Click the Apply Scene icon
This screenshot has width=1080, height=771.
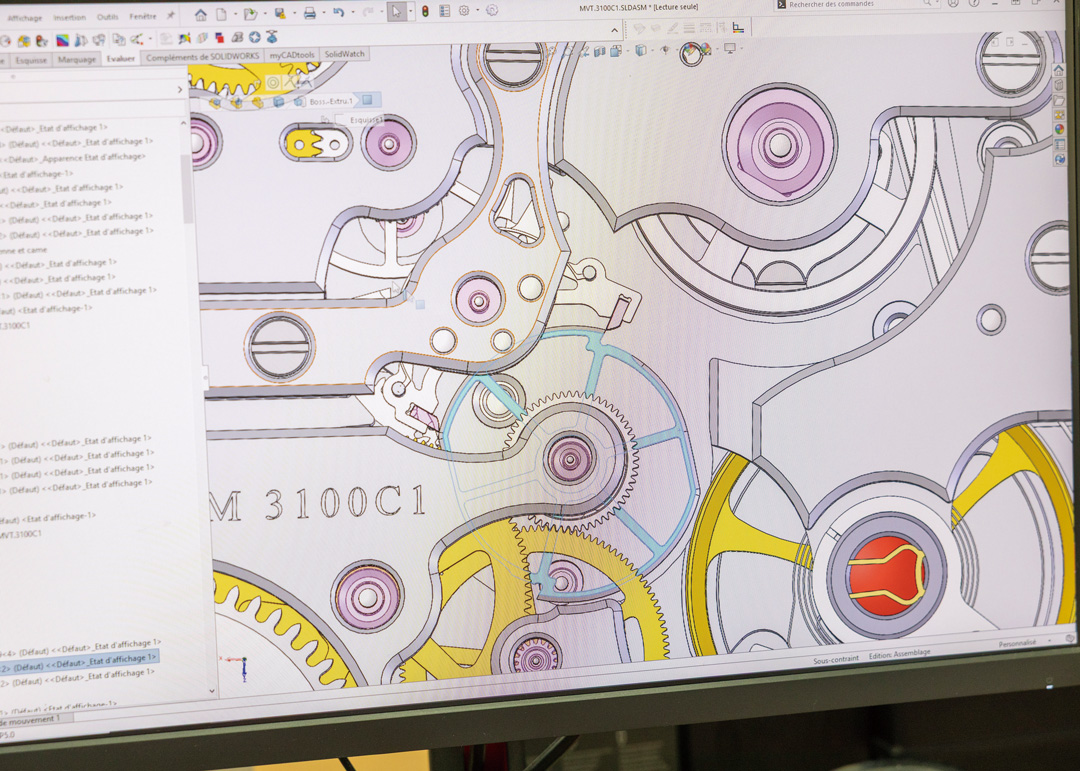click(x=706, y=49)
